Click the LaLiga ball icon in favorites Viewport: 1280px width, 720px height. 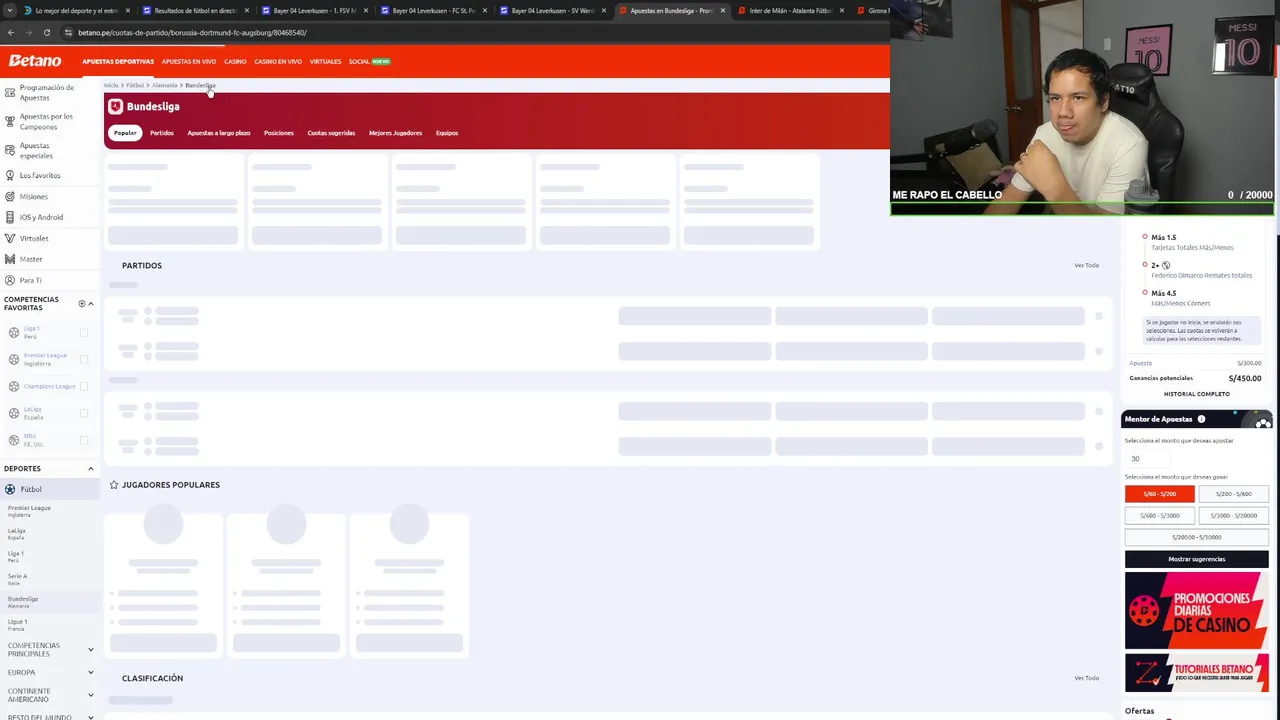pos(13,413)
